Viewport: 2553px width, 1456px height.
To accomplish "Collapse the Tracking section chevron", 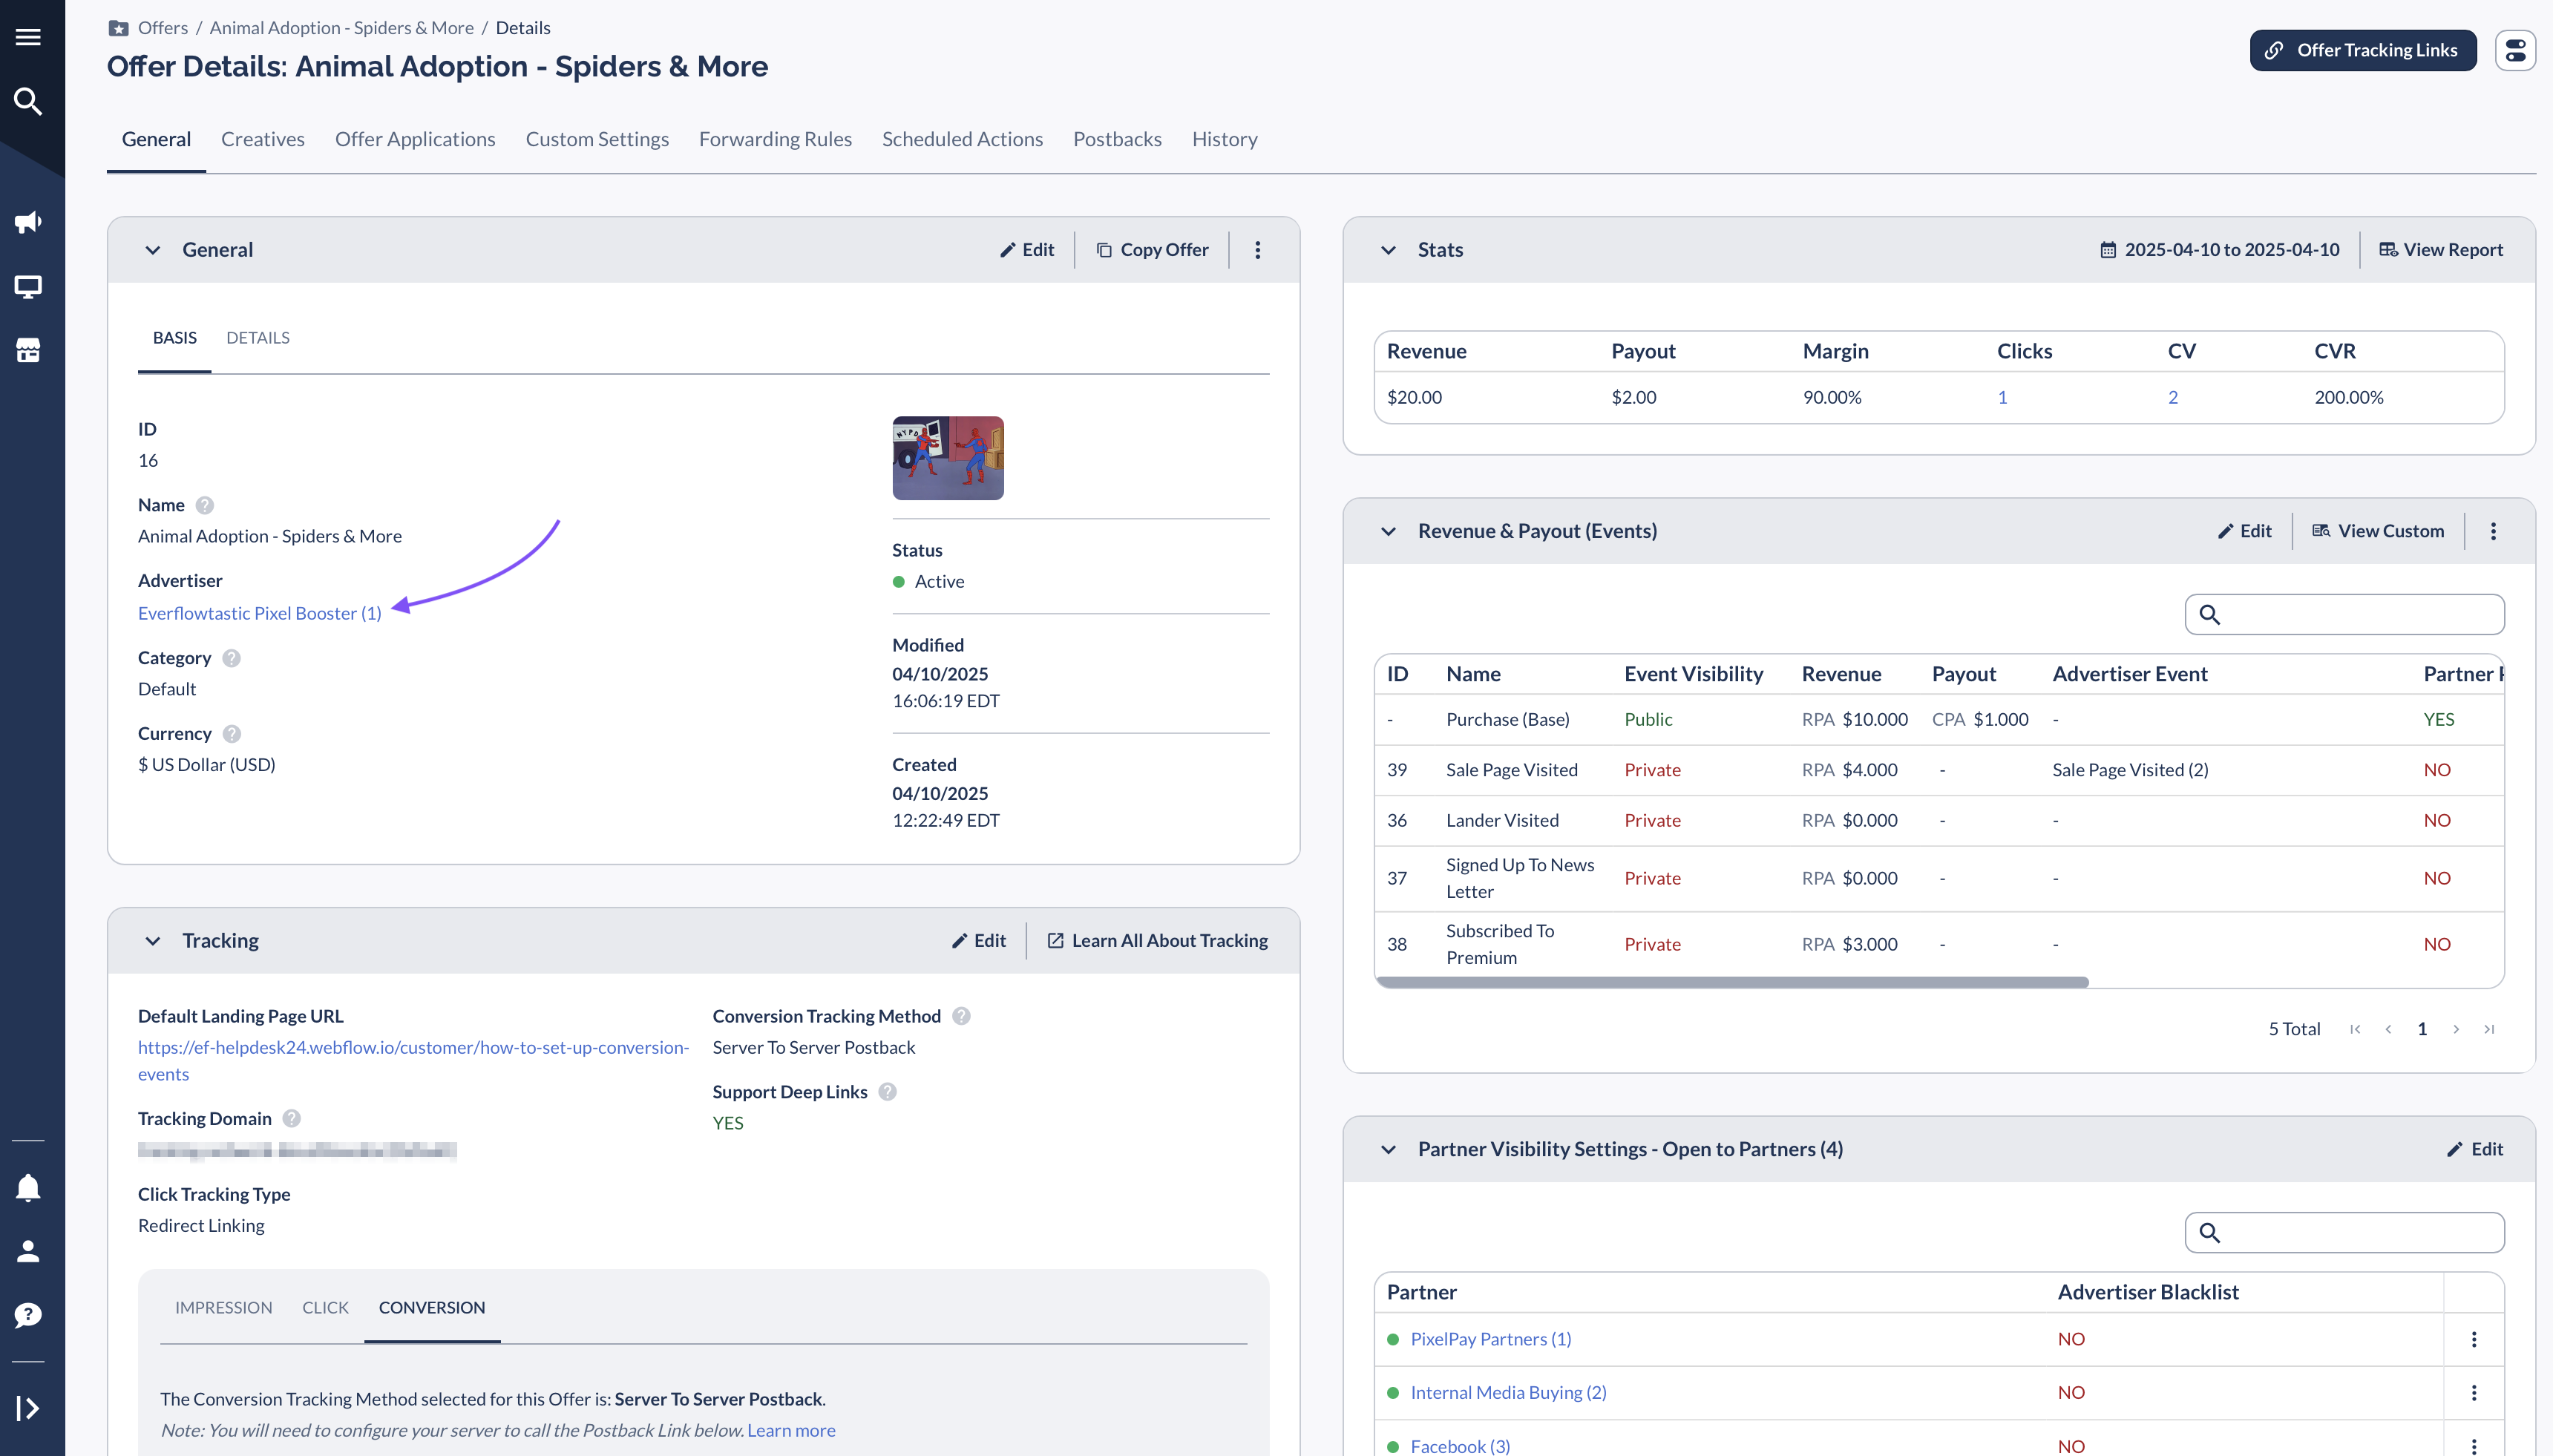I will [x=152, y=941].
